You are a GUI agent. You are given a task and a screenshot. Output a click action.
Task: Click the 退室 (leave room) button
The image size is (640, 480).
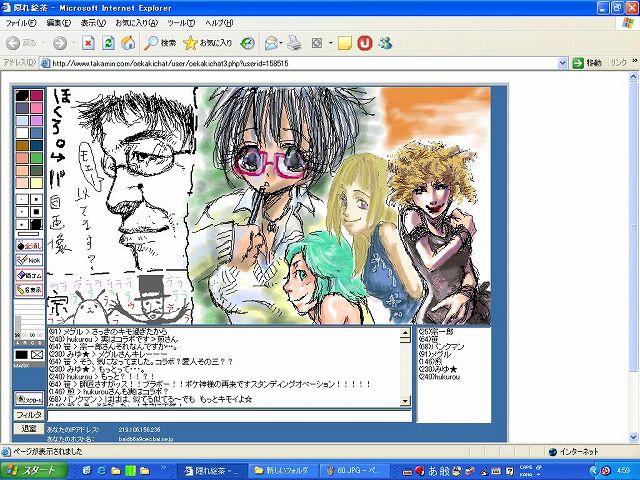(x=29, y=428)
